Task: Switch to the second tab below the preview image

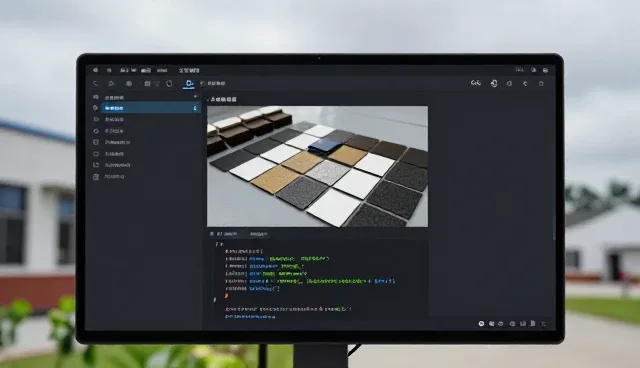Action: [259, 234]
